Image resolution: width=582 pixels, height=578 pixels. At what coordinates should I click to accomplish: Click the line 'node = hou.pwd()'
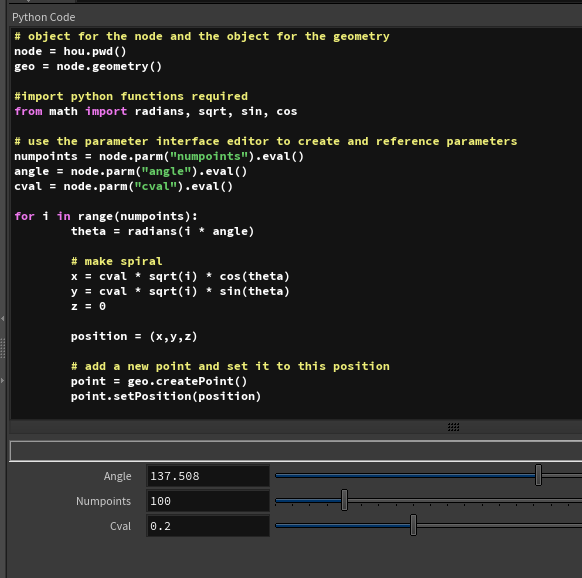(71, 51)
